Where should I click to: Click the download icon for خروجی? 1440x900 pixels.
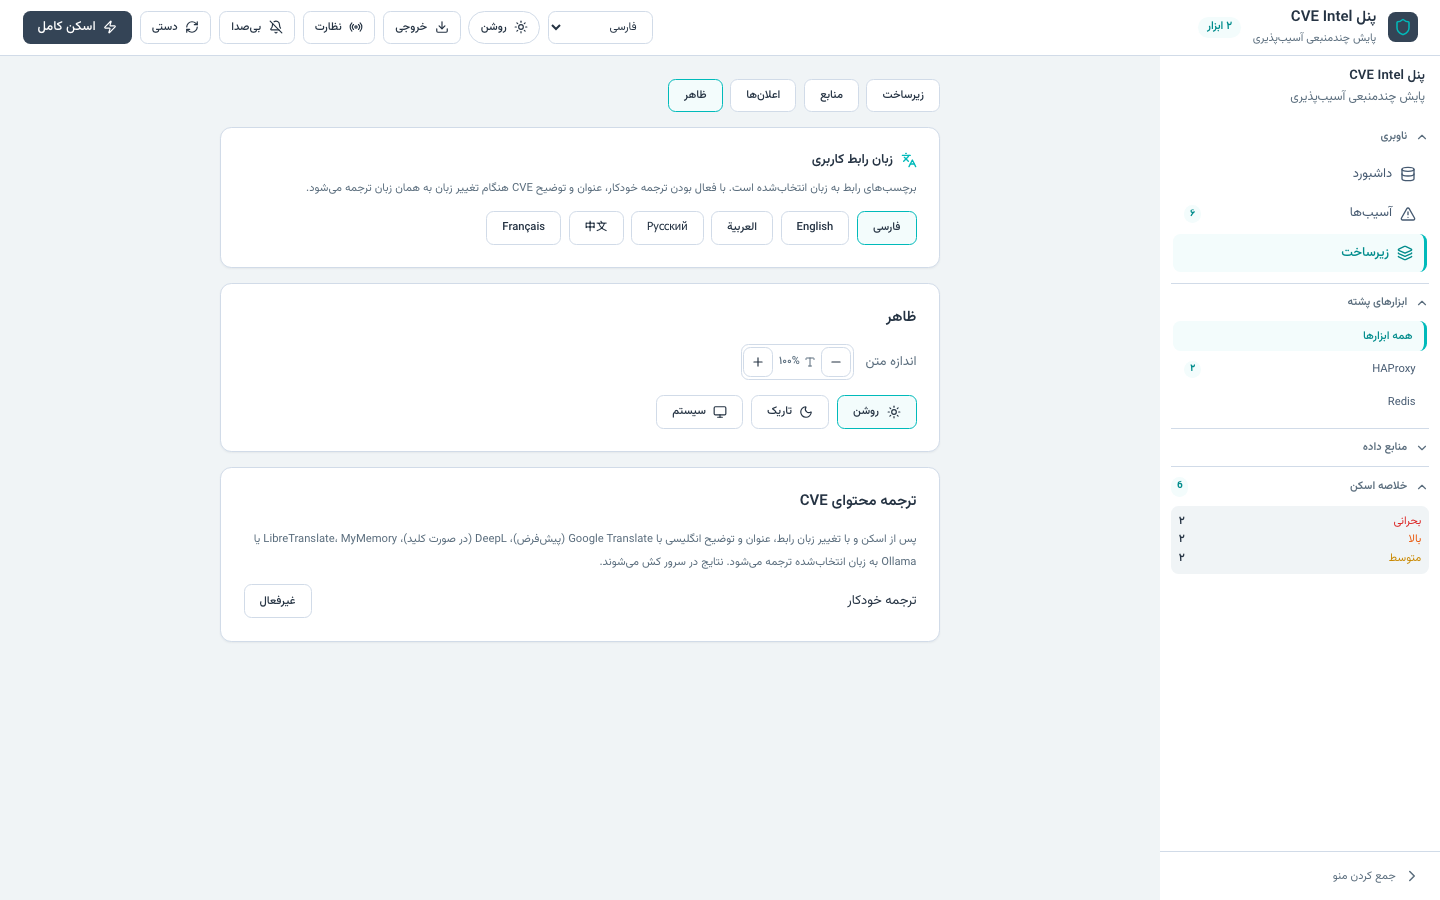(442, 27)
